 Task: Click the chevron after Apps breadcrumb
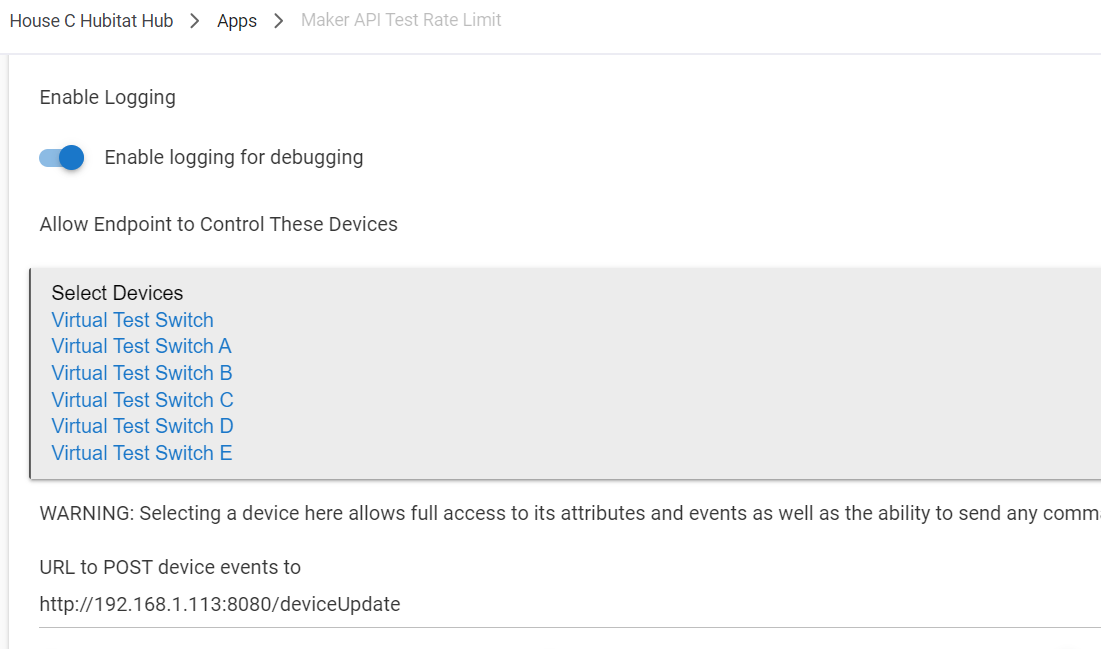tap(278, 21)
